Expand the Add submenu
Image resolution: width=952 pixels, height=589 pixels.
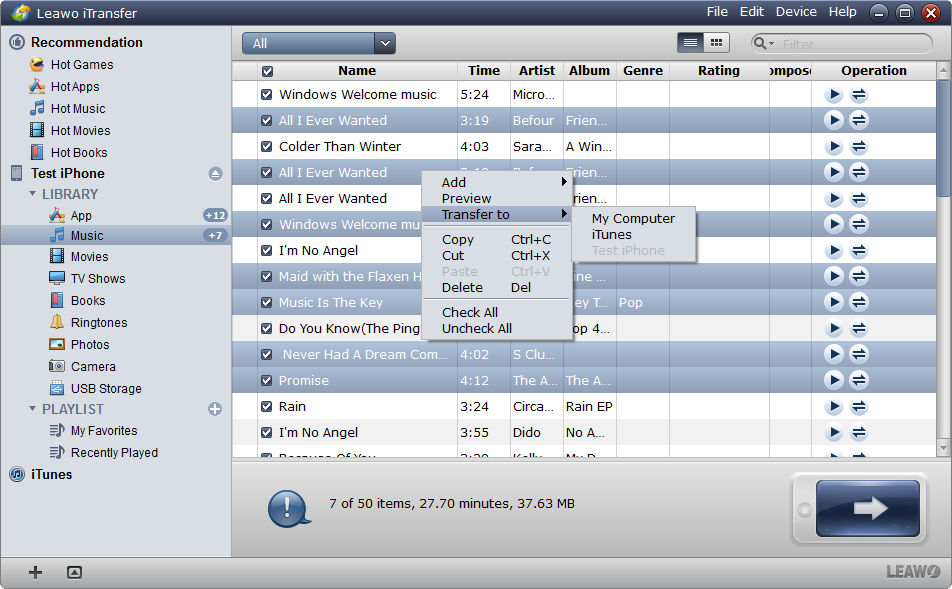(x=497, y=182)
